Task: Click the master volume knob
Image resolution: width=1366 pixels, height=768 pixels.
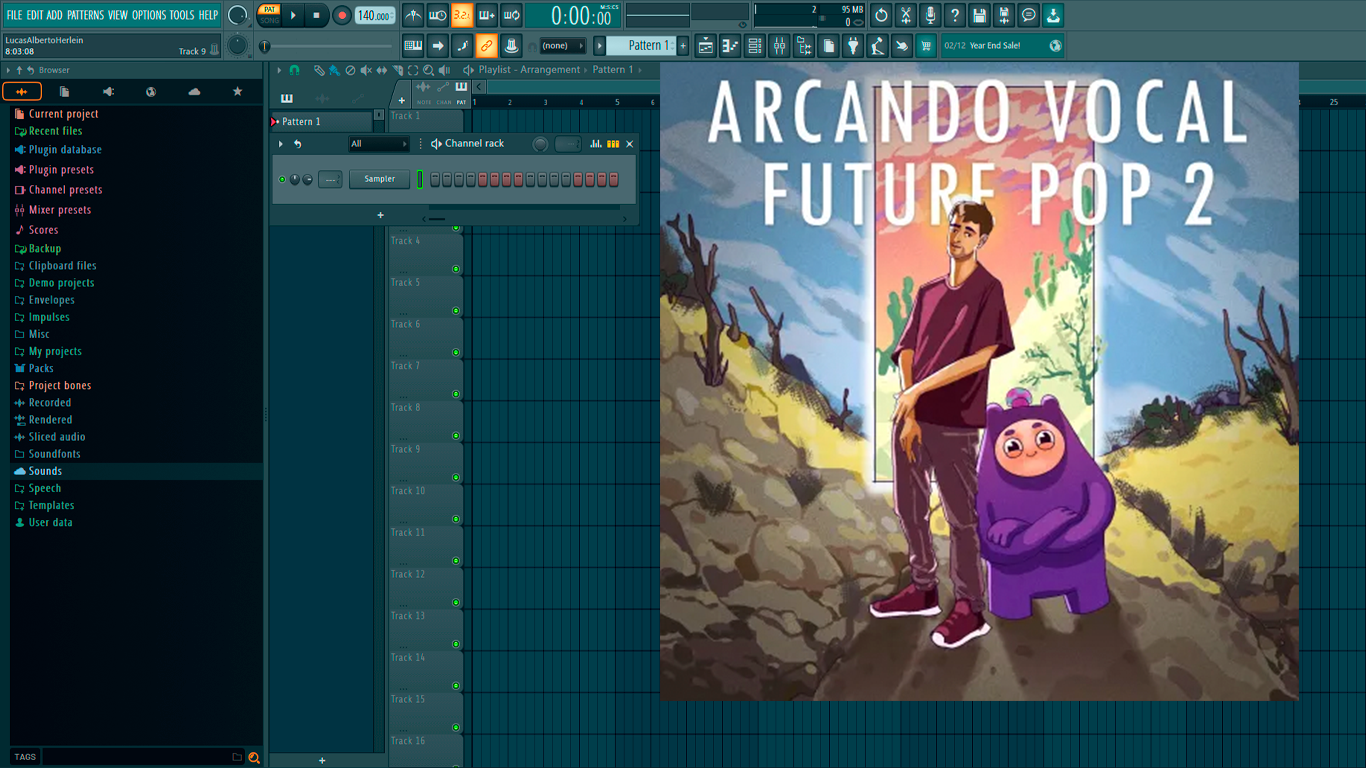Action: point(237,15)
